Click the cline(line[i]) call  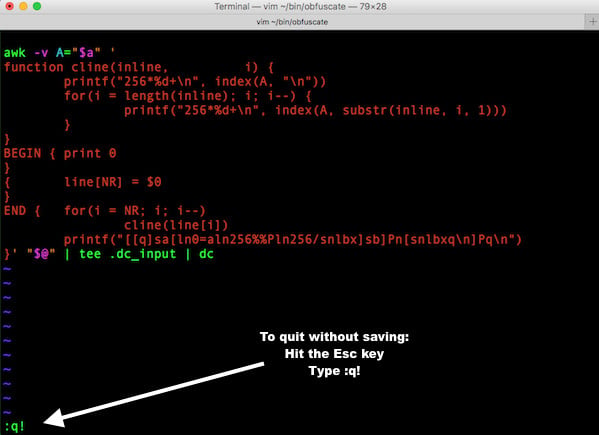pyautogui.click(x=176, y=225)
